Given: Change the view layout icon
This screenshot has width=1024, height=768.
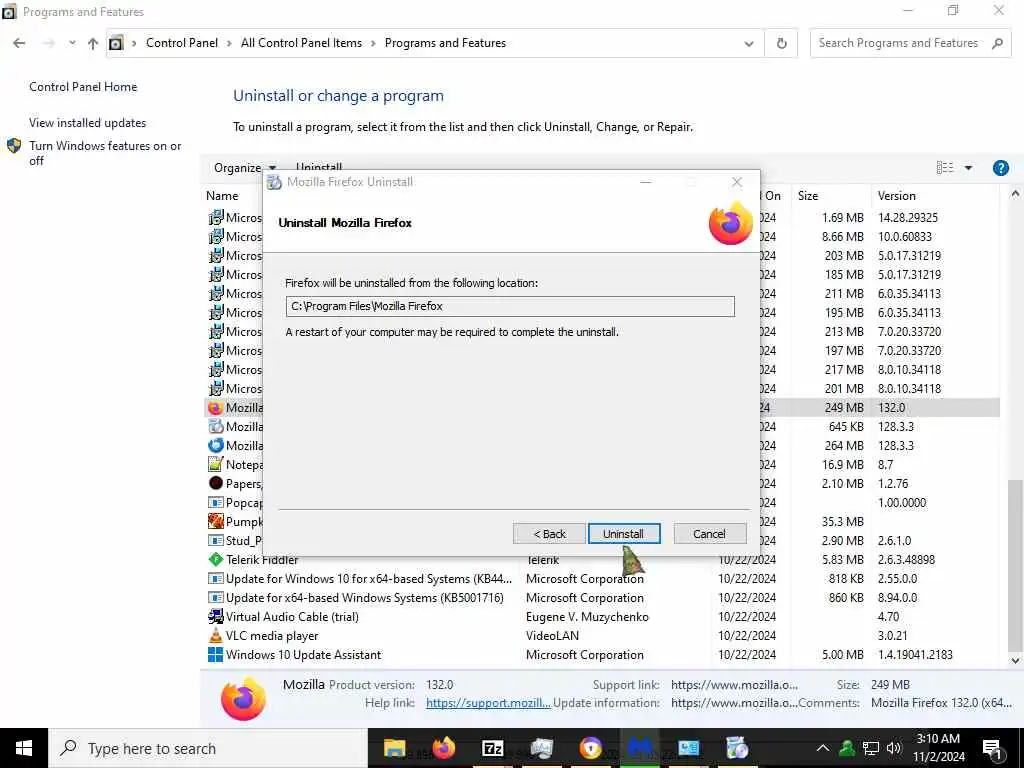Looking at the screenshot, I should [x=945, y=168].
